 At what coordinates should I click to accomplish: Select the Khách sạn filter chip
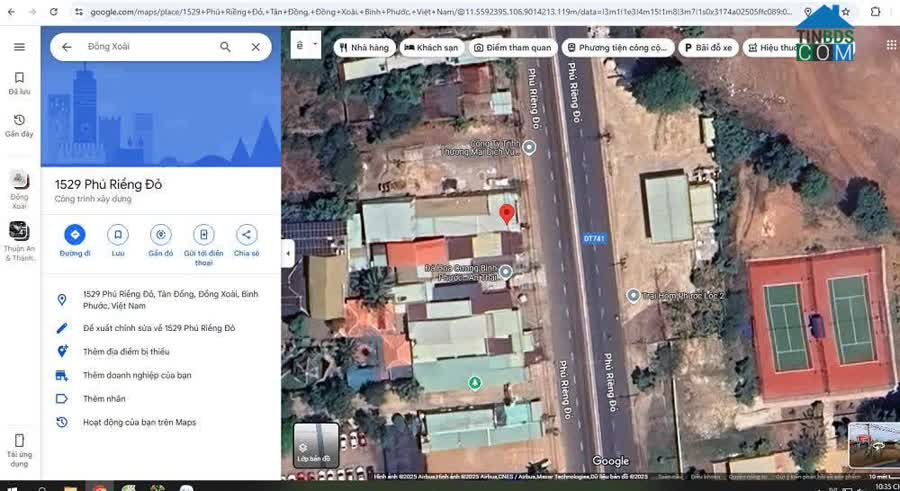pyautogui.click(x=430, y=47)
